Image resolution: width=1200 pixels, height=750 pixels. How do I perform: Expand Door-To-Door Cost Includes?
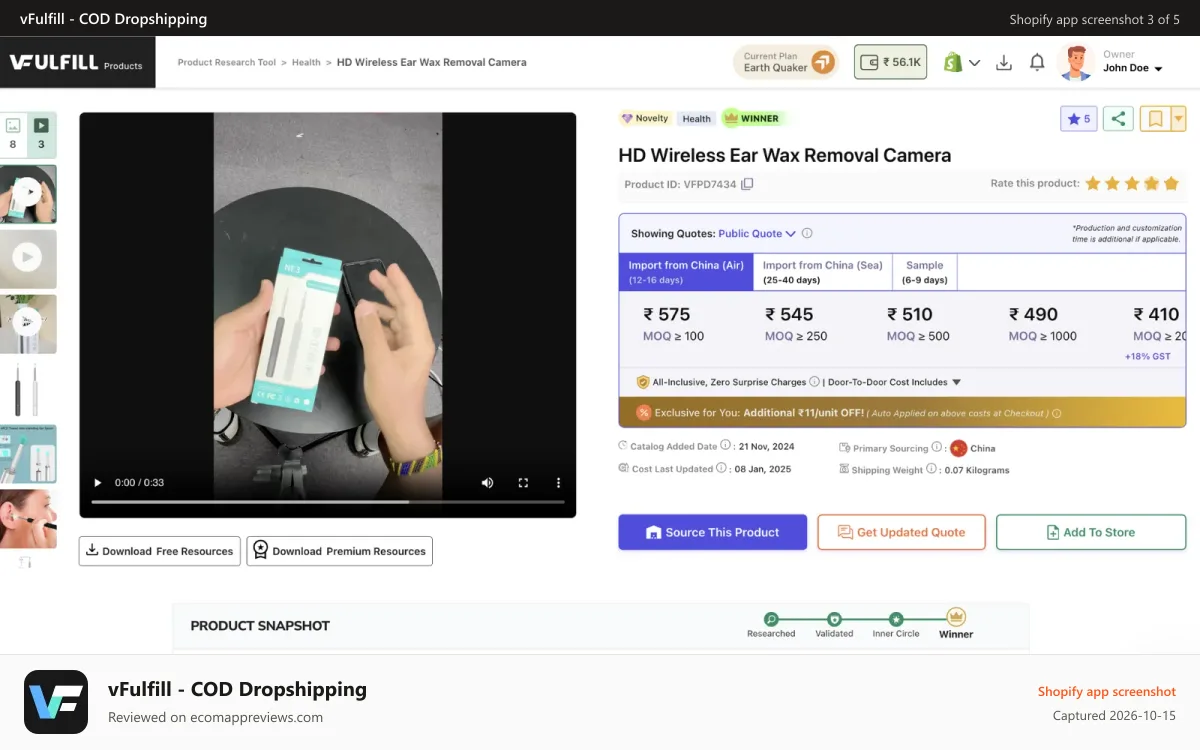(893, 382)
